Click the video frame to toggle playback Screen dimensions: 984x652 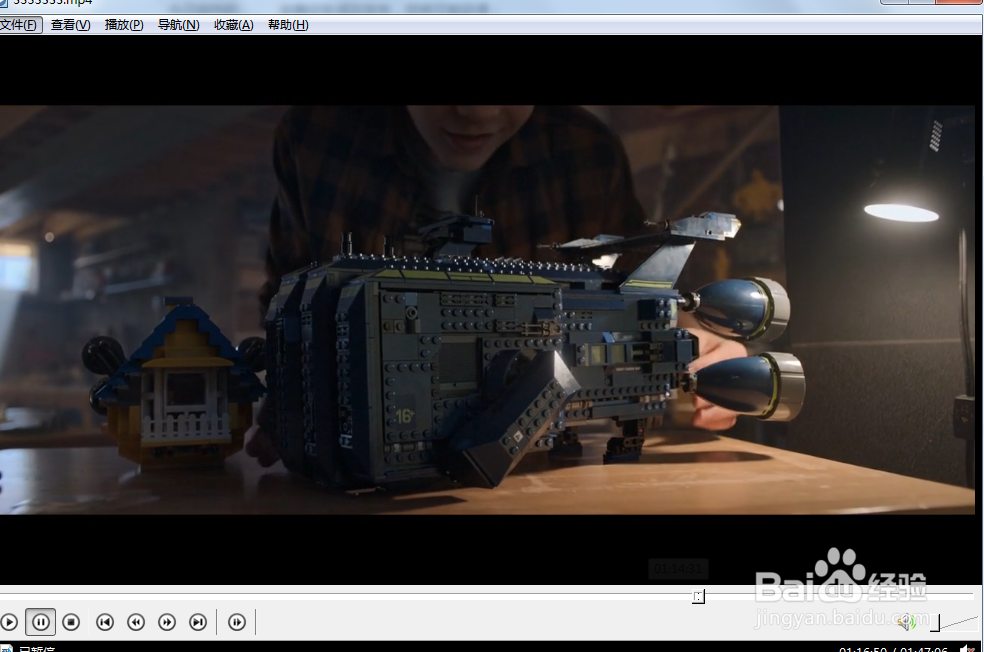coord(487,310)
